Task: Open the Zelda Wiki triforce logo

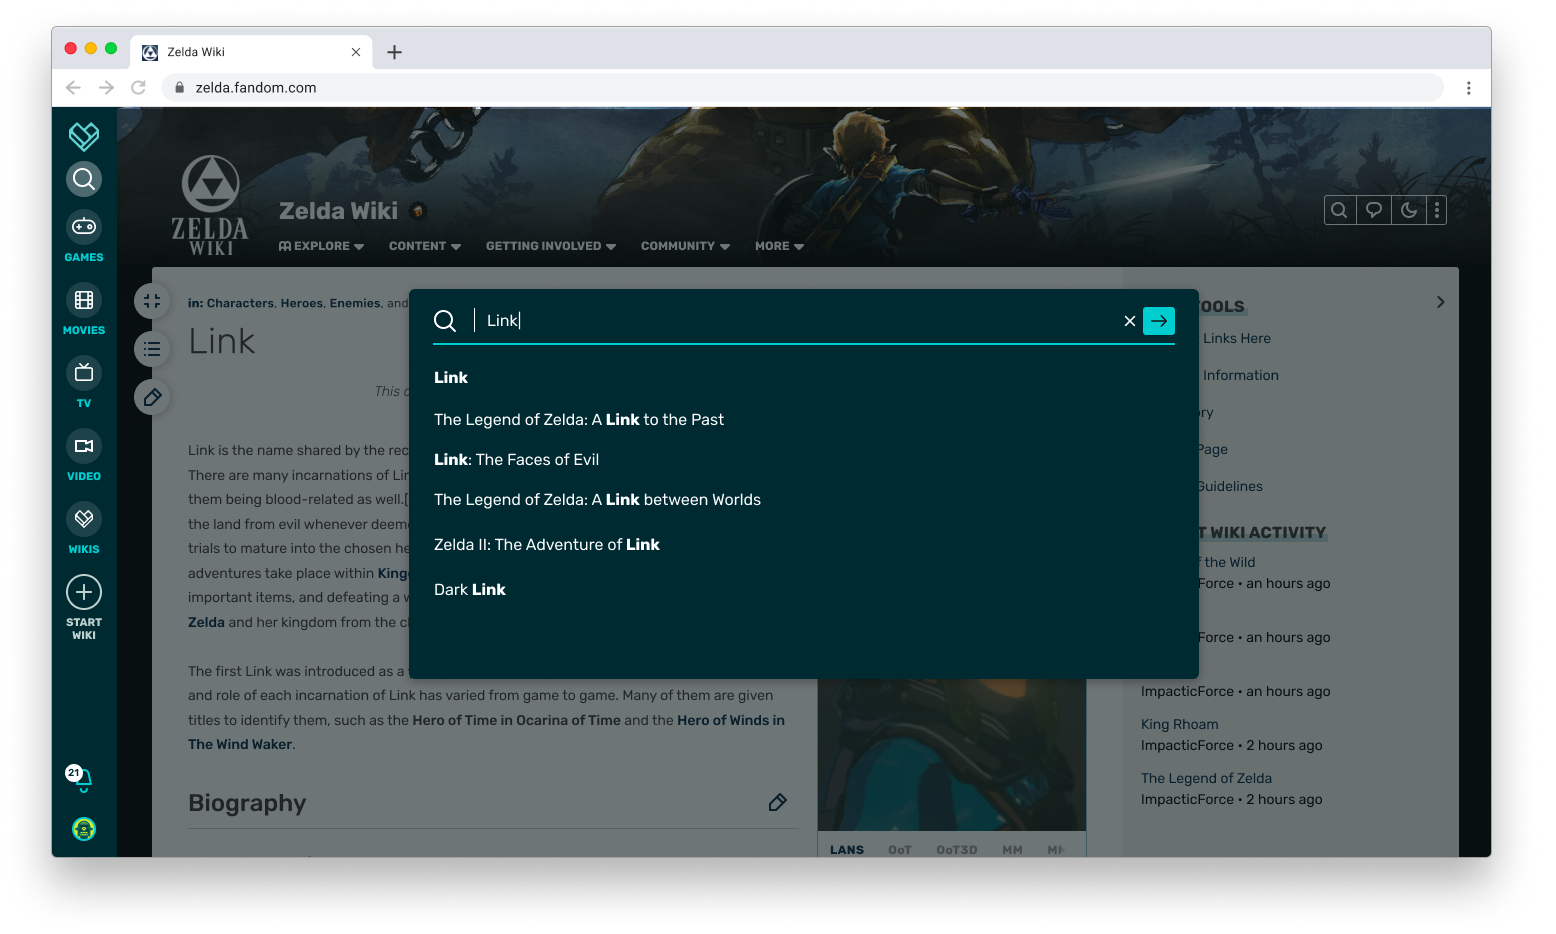Action: 210,205
